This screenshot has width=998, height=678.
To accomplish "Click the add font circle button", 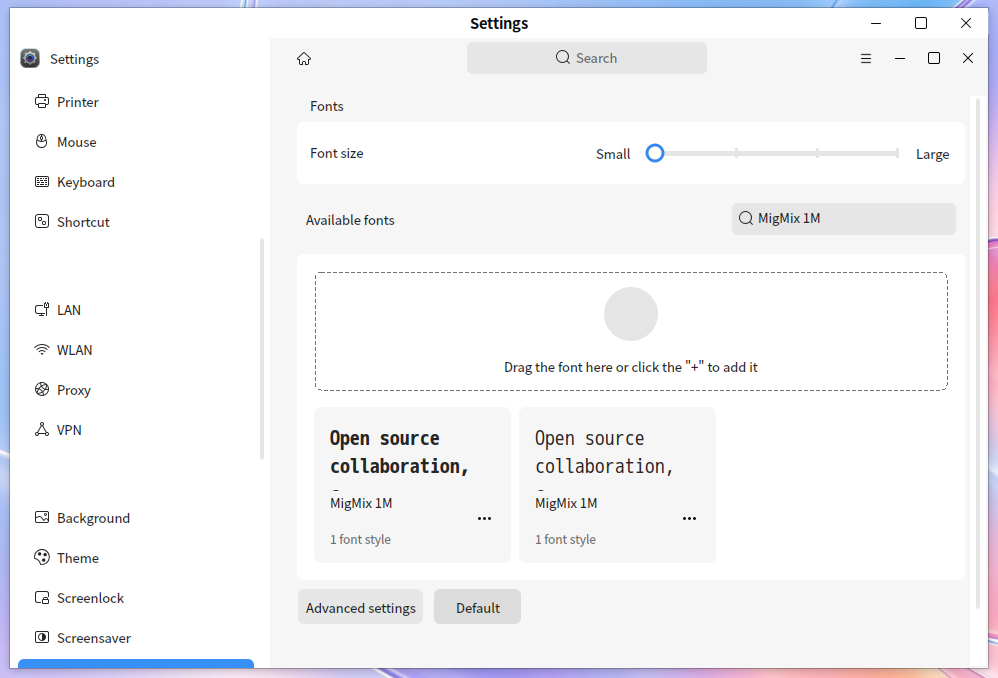I will (631, 314).
